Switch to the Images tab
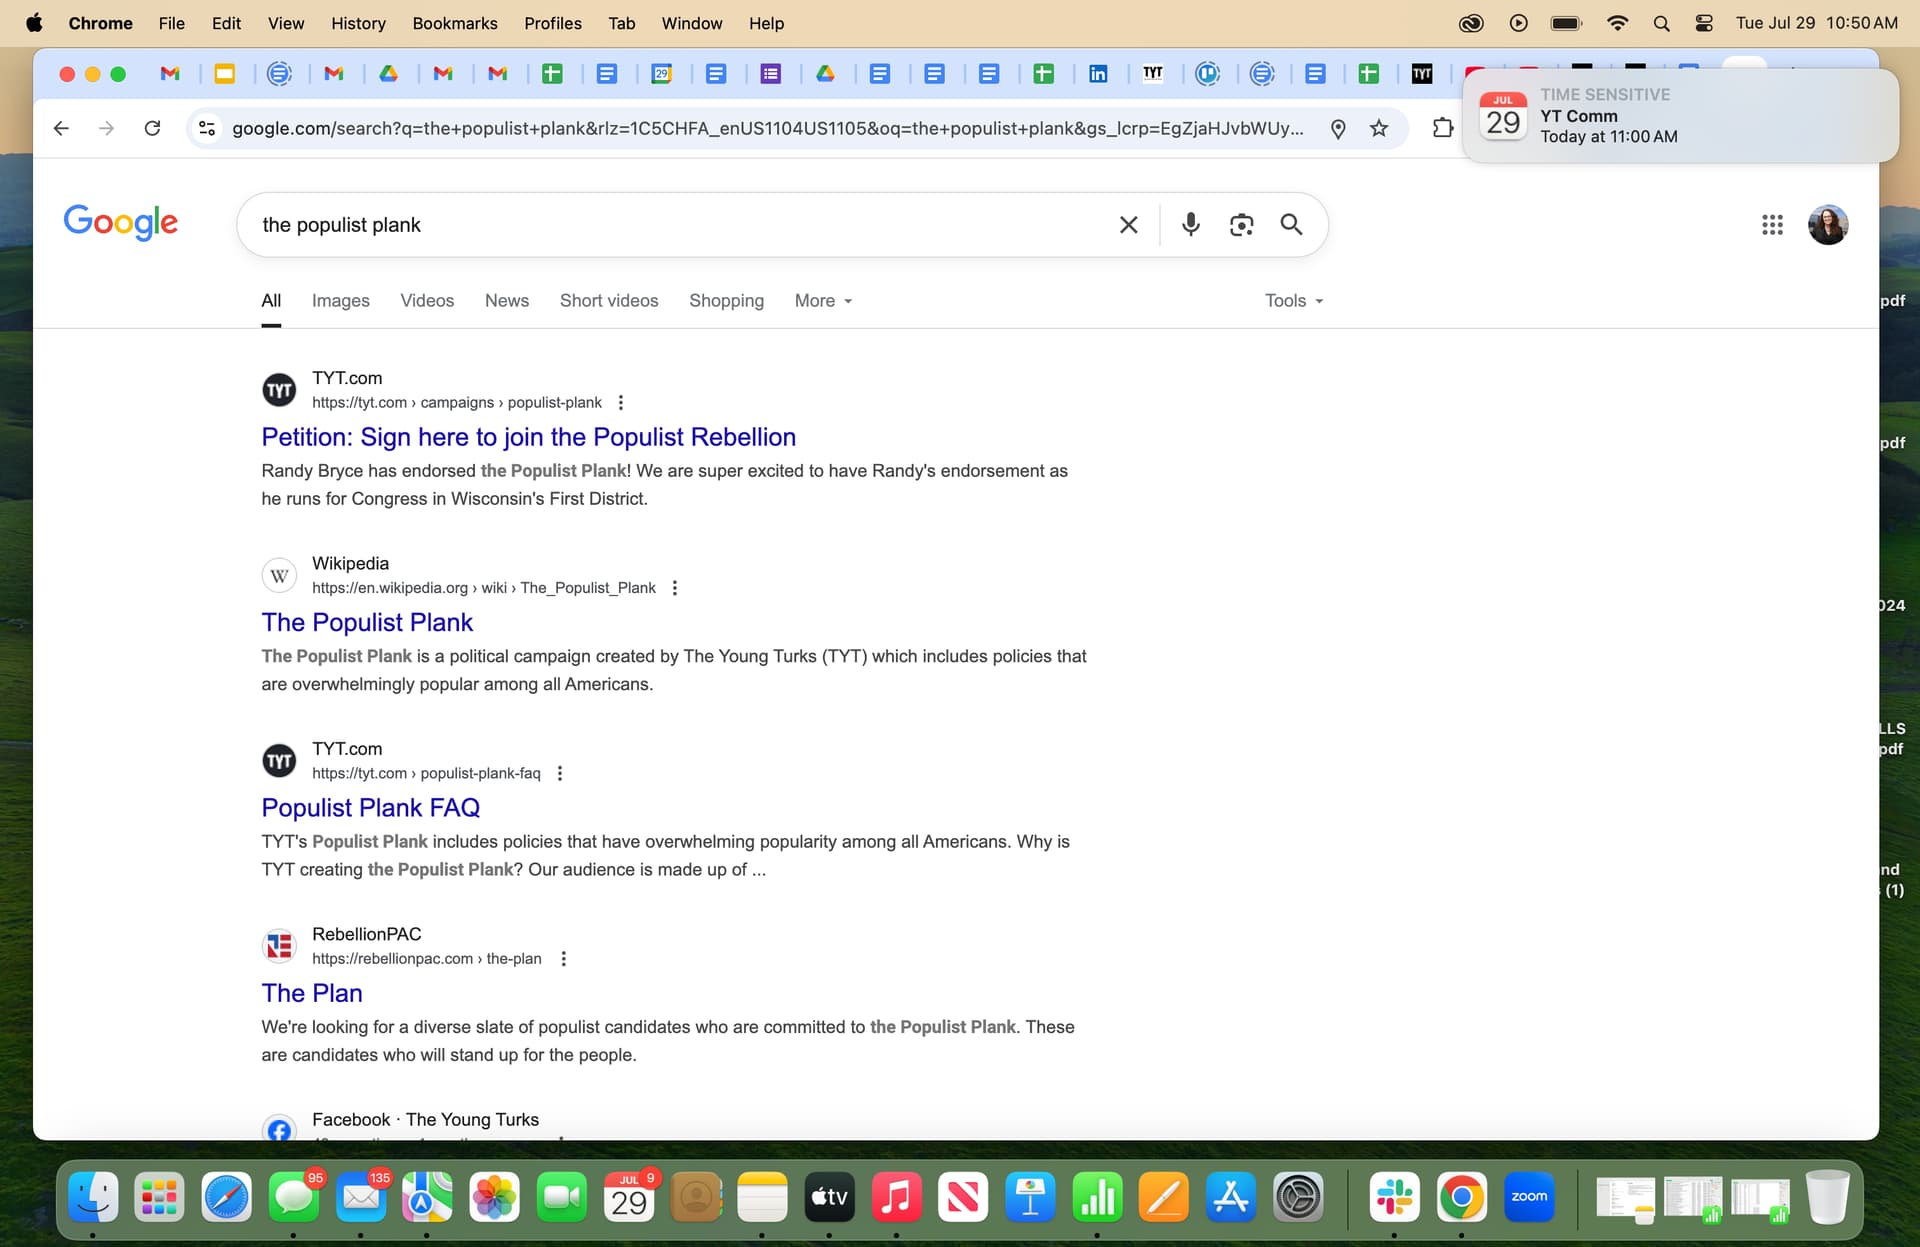 tap(340, 301)
